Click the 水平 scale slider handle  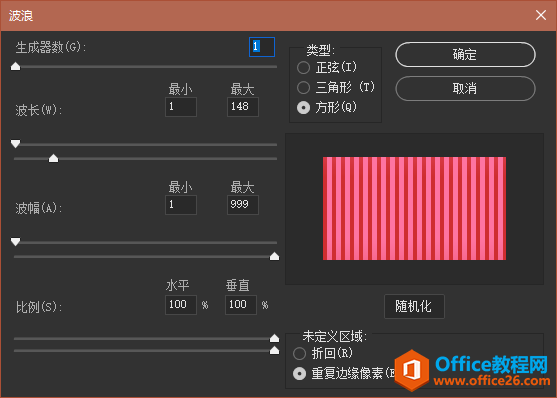pyautogui.click(x=274, y=338)
